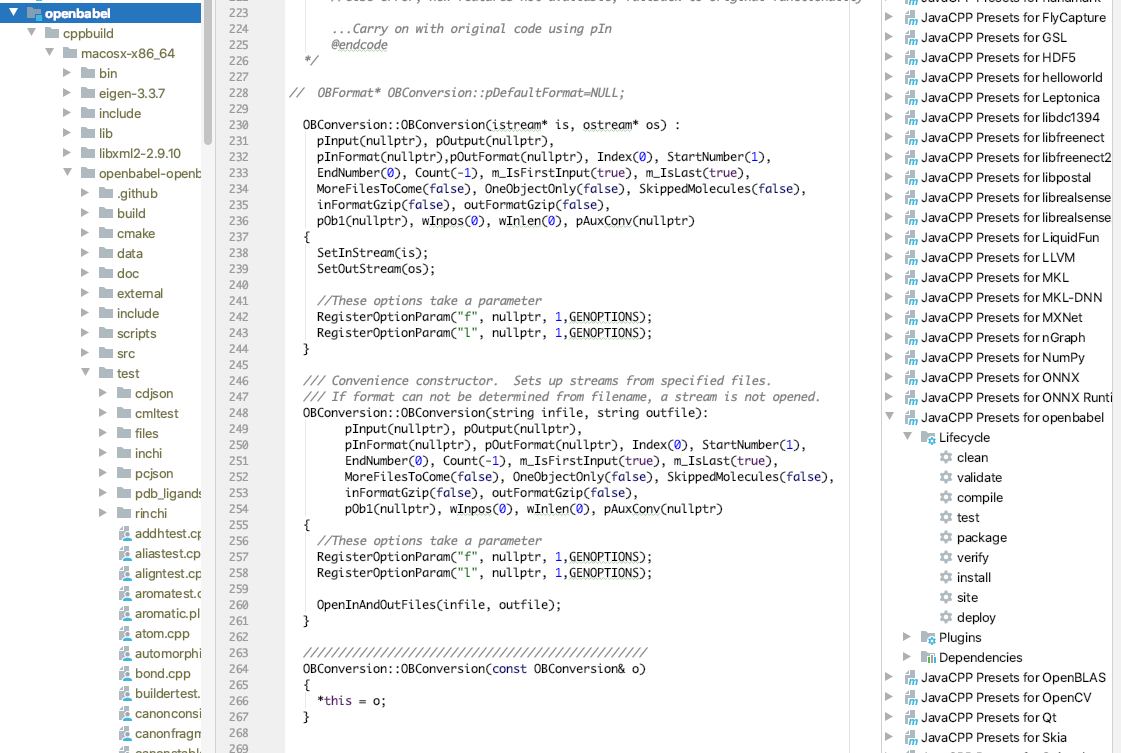Click the libxml2-2.9.10 folder icon

coord(88,153)
